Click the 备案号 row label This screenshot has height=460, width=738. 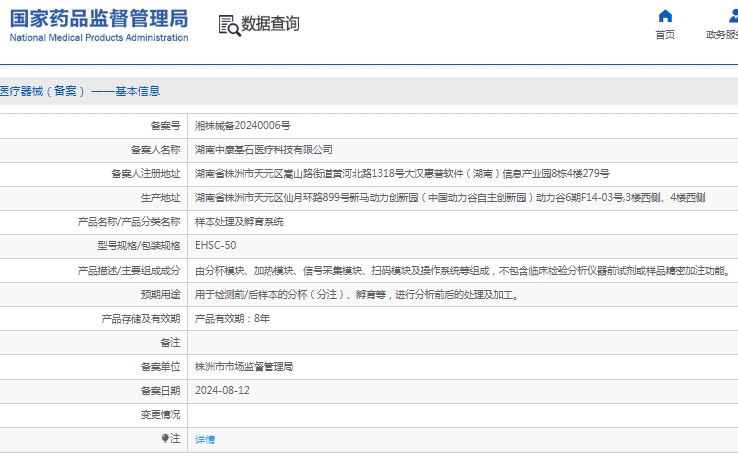165,126
